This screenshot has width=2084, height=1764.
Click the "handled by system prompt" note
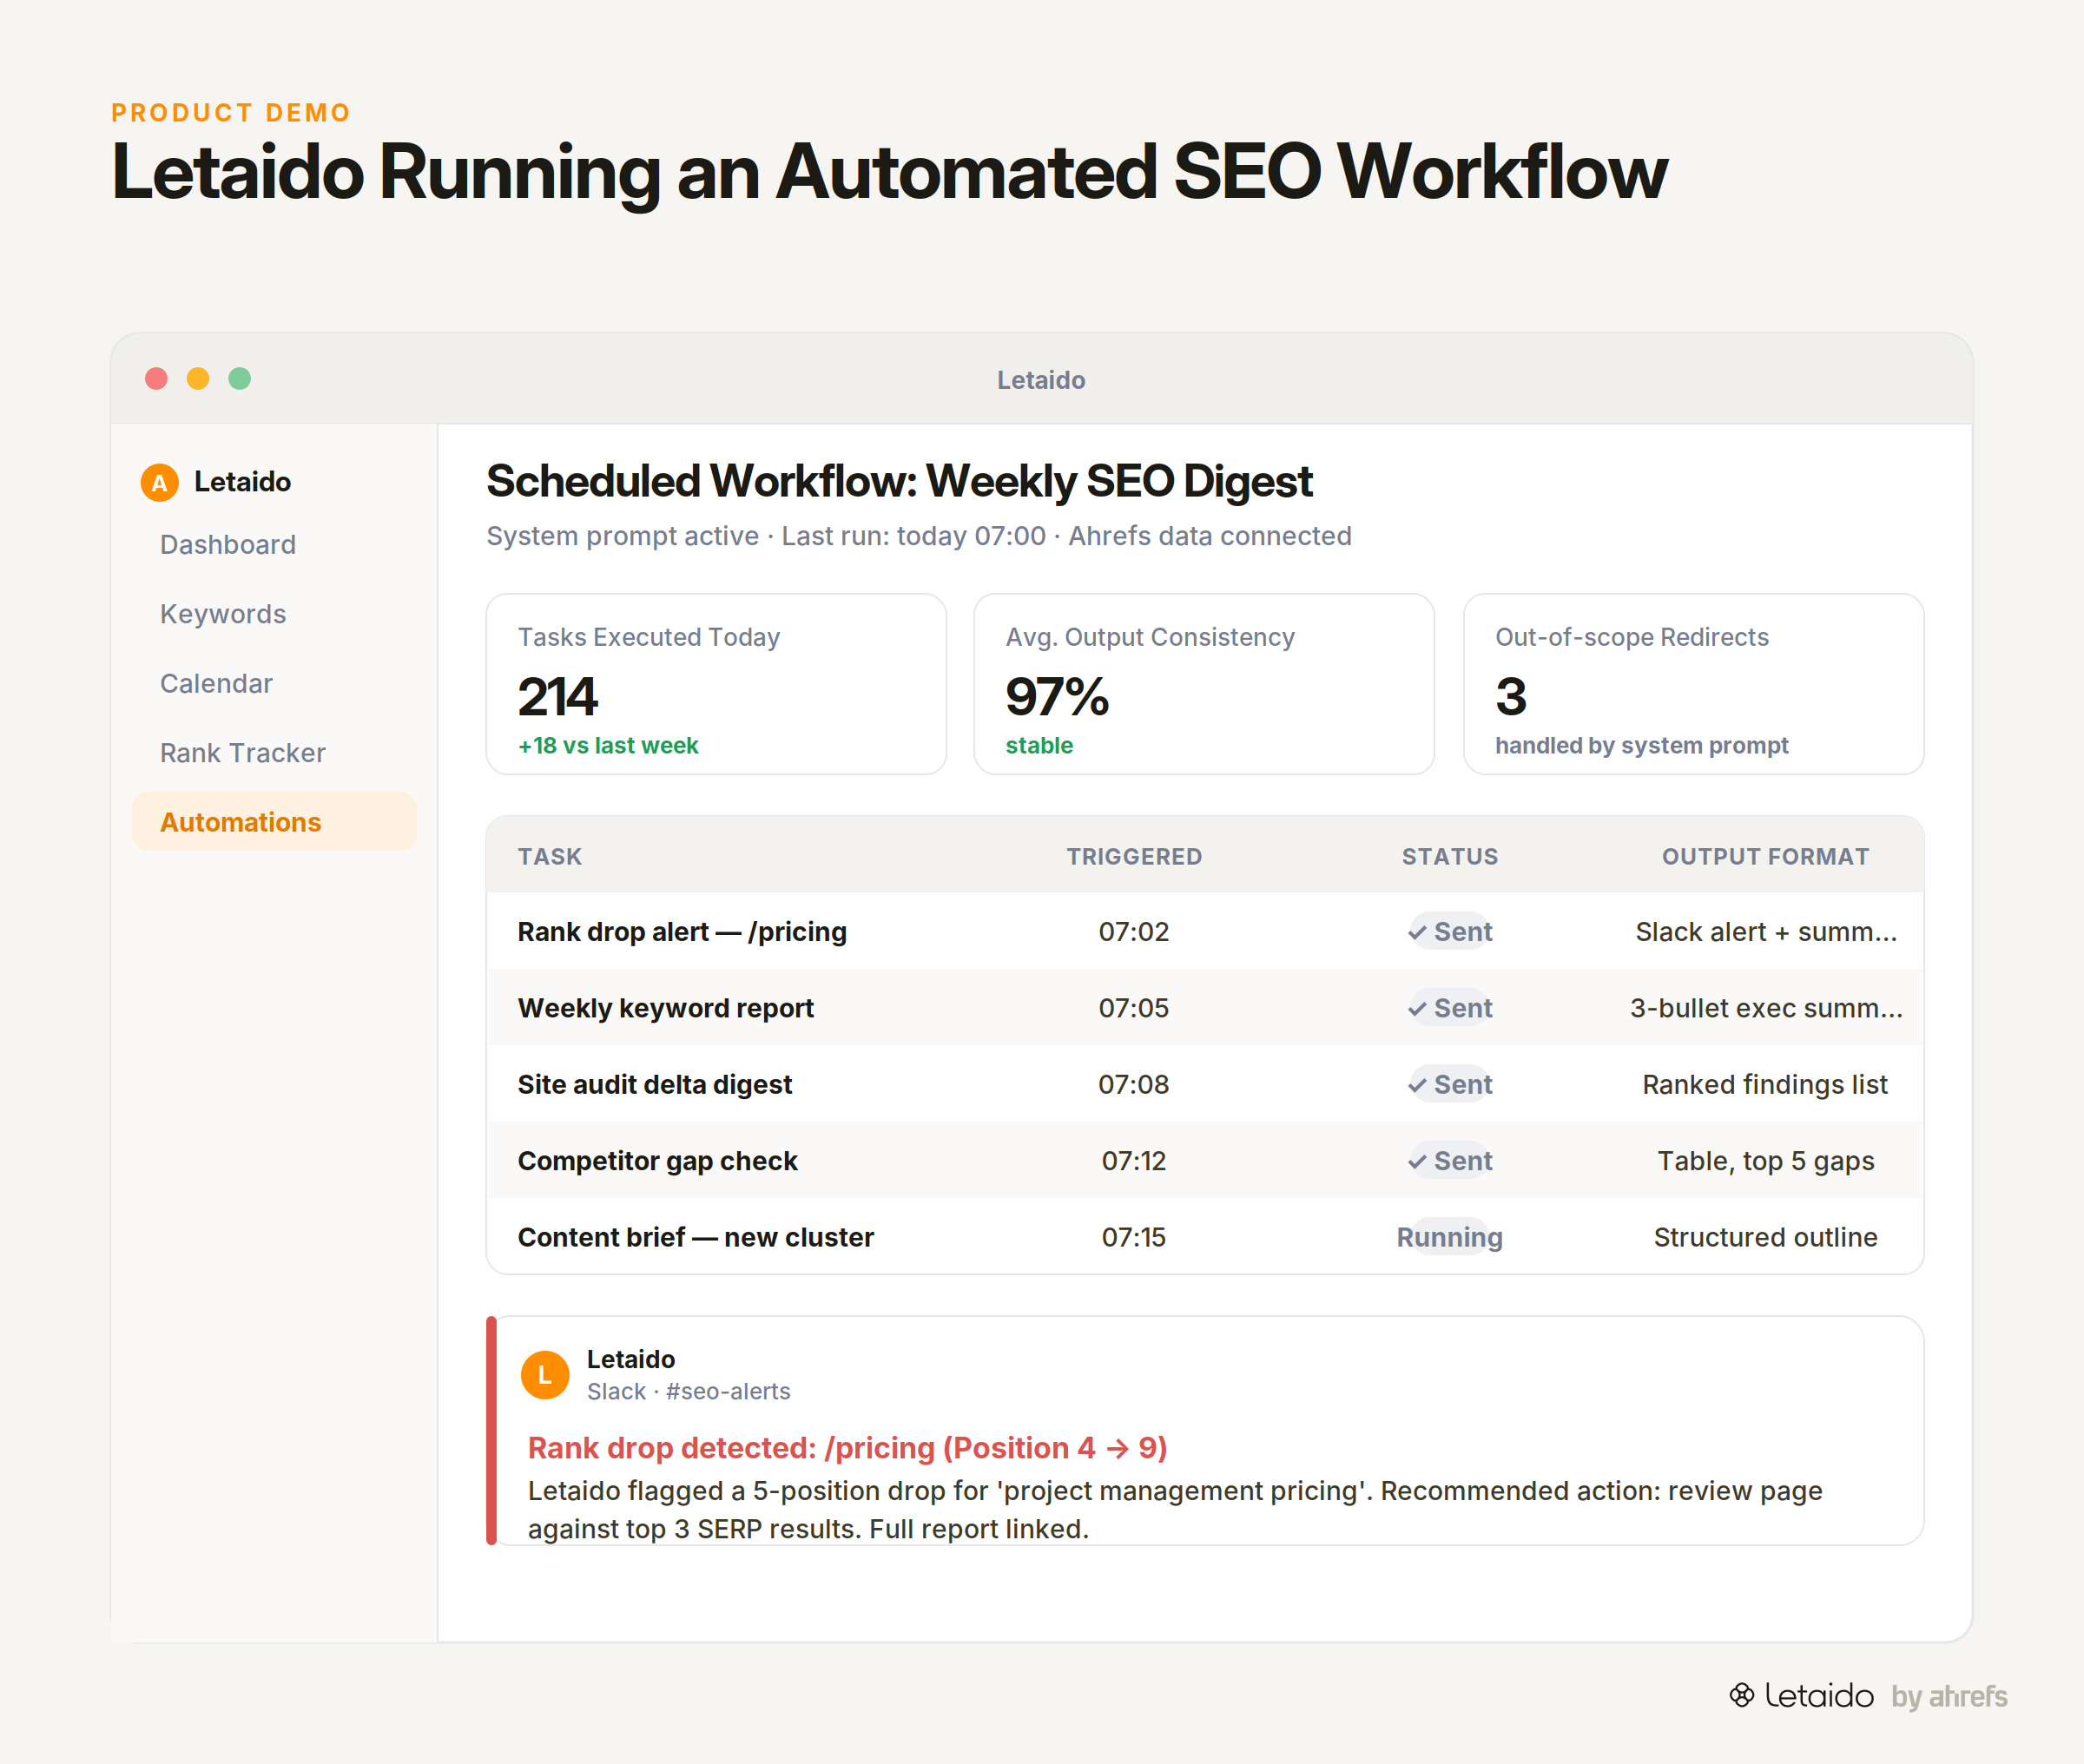(1642, 746)
